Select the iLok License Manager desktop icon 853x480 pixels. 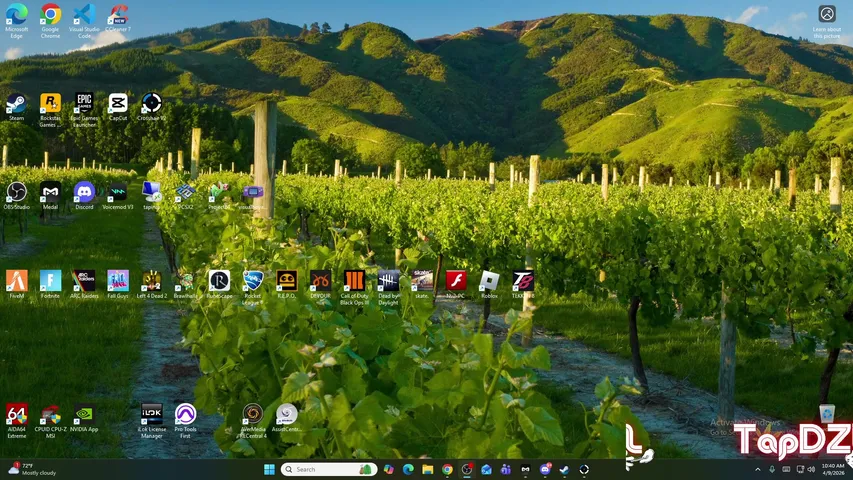[152, 421]
